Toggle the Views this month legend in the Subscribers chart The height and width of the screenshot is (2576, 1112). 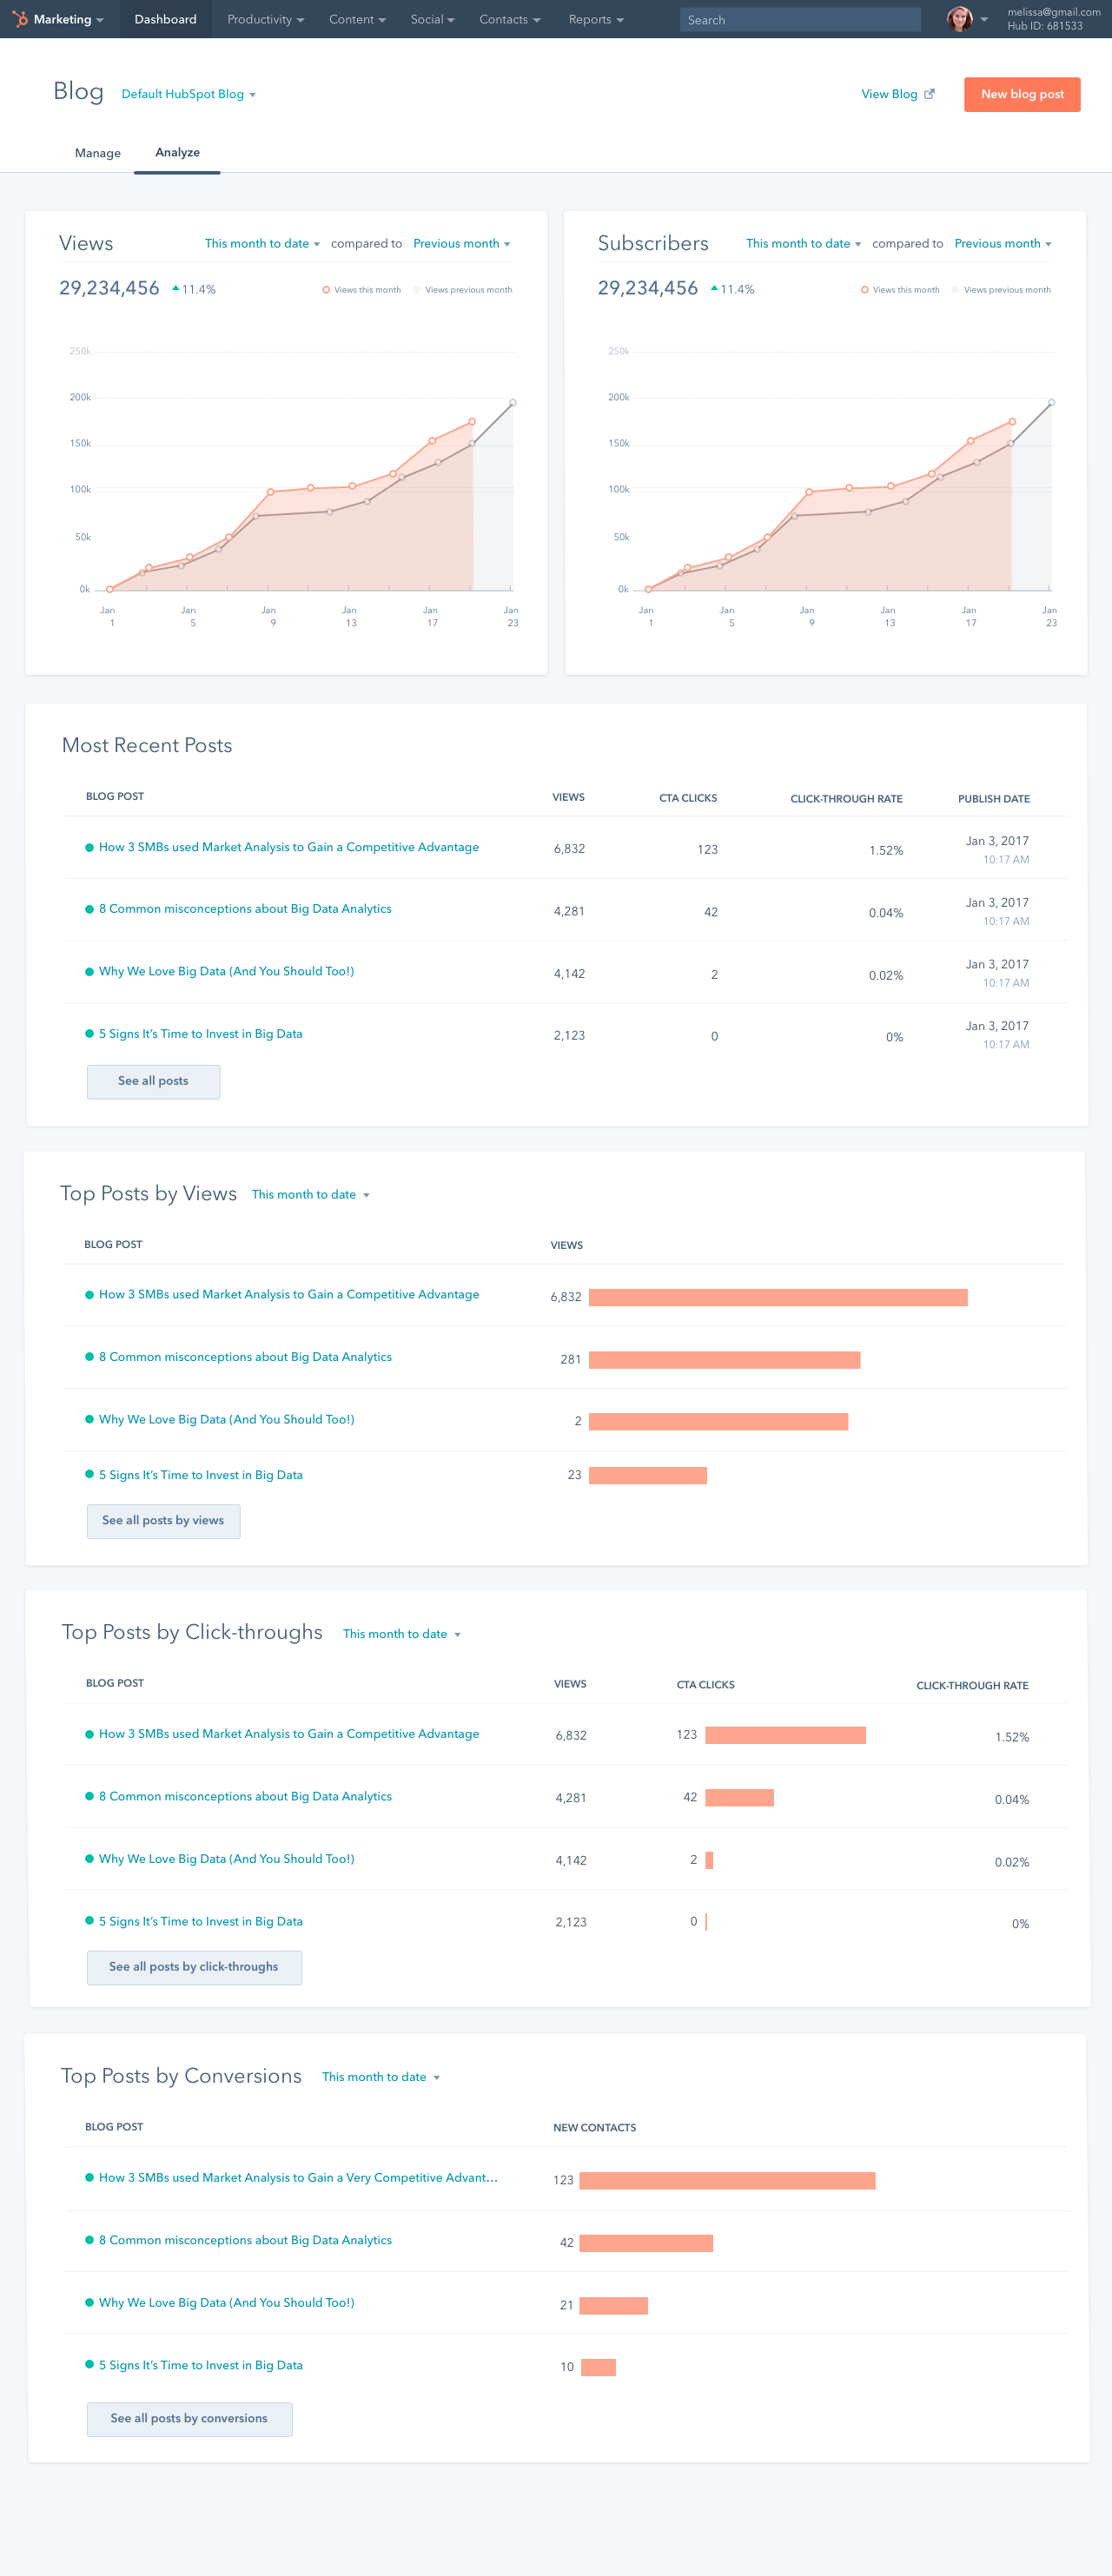pyautogui.click(x=899, y=290)
